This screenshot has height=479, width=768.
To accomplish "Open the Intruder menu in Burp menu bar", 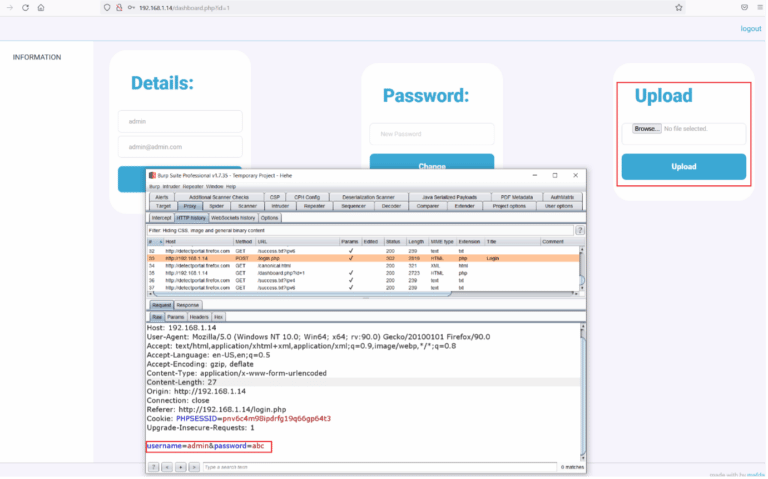I will (x=170, y=186).
